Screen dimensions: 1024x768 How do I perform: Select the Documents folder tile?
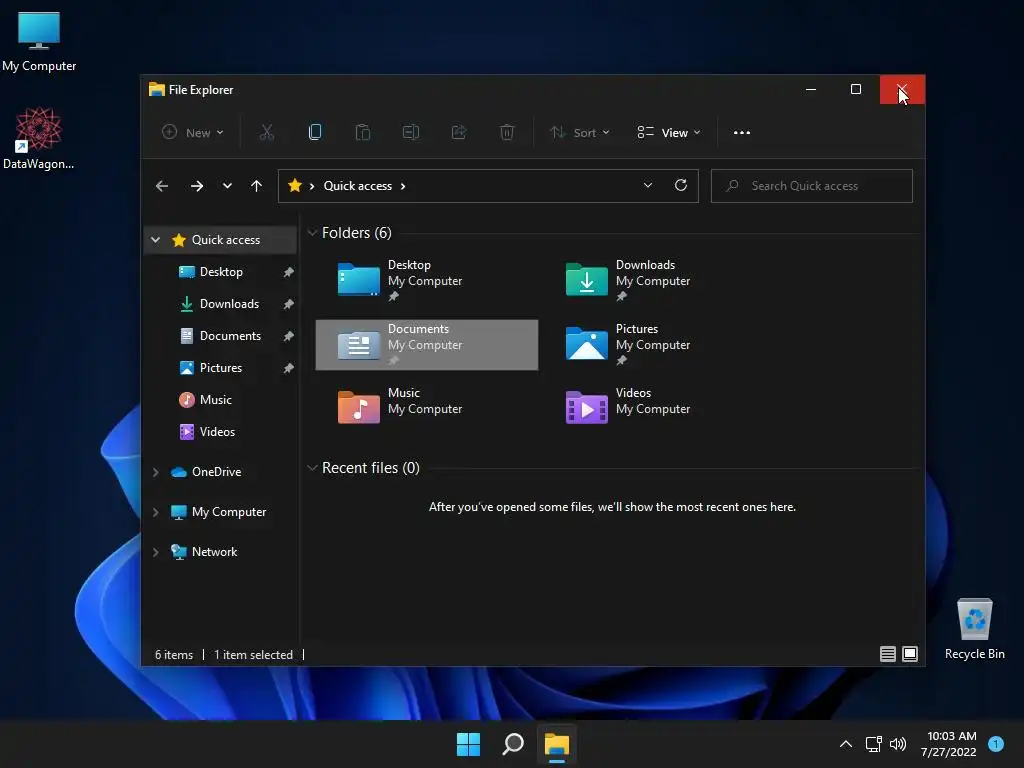[426, 345]
